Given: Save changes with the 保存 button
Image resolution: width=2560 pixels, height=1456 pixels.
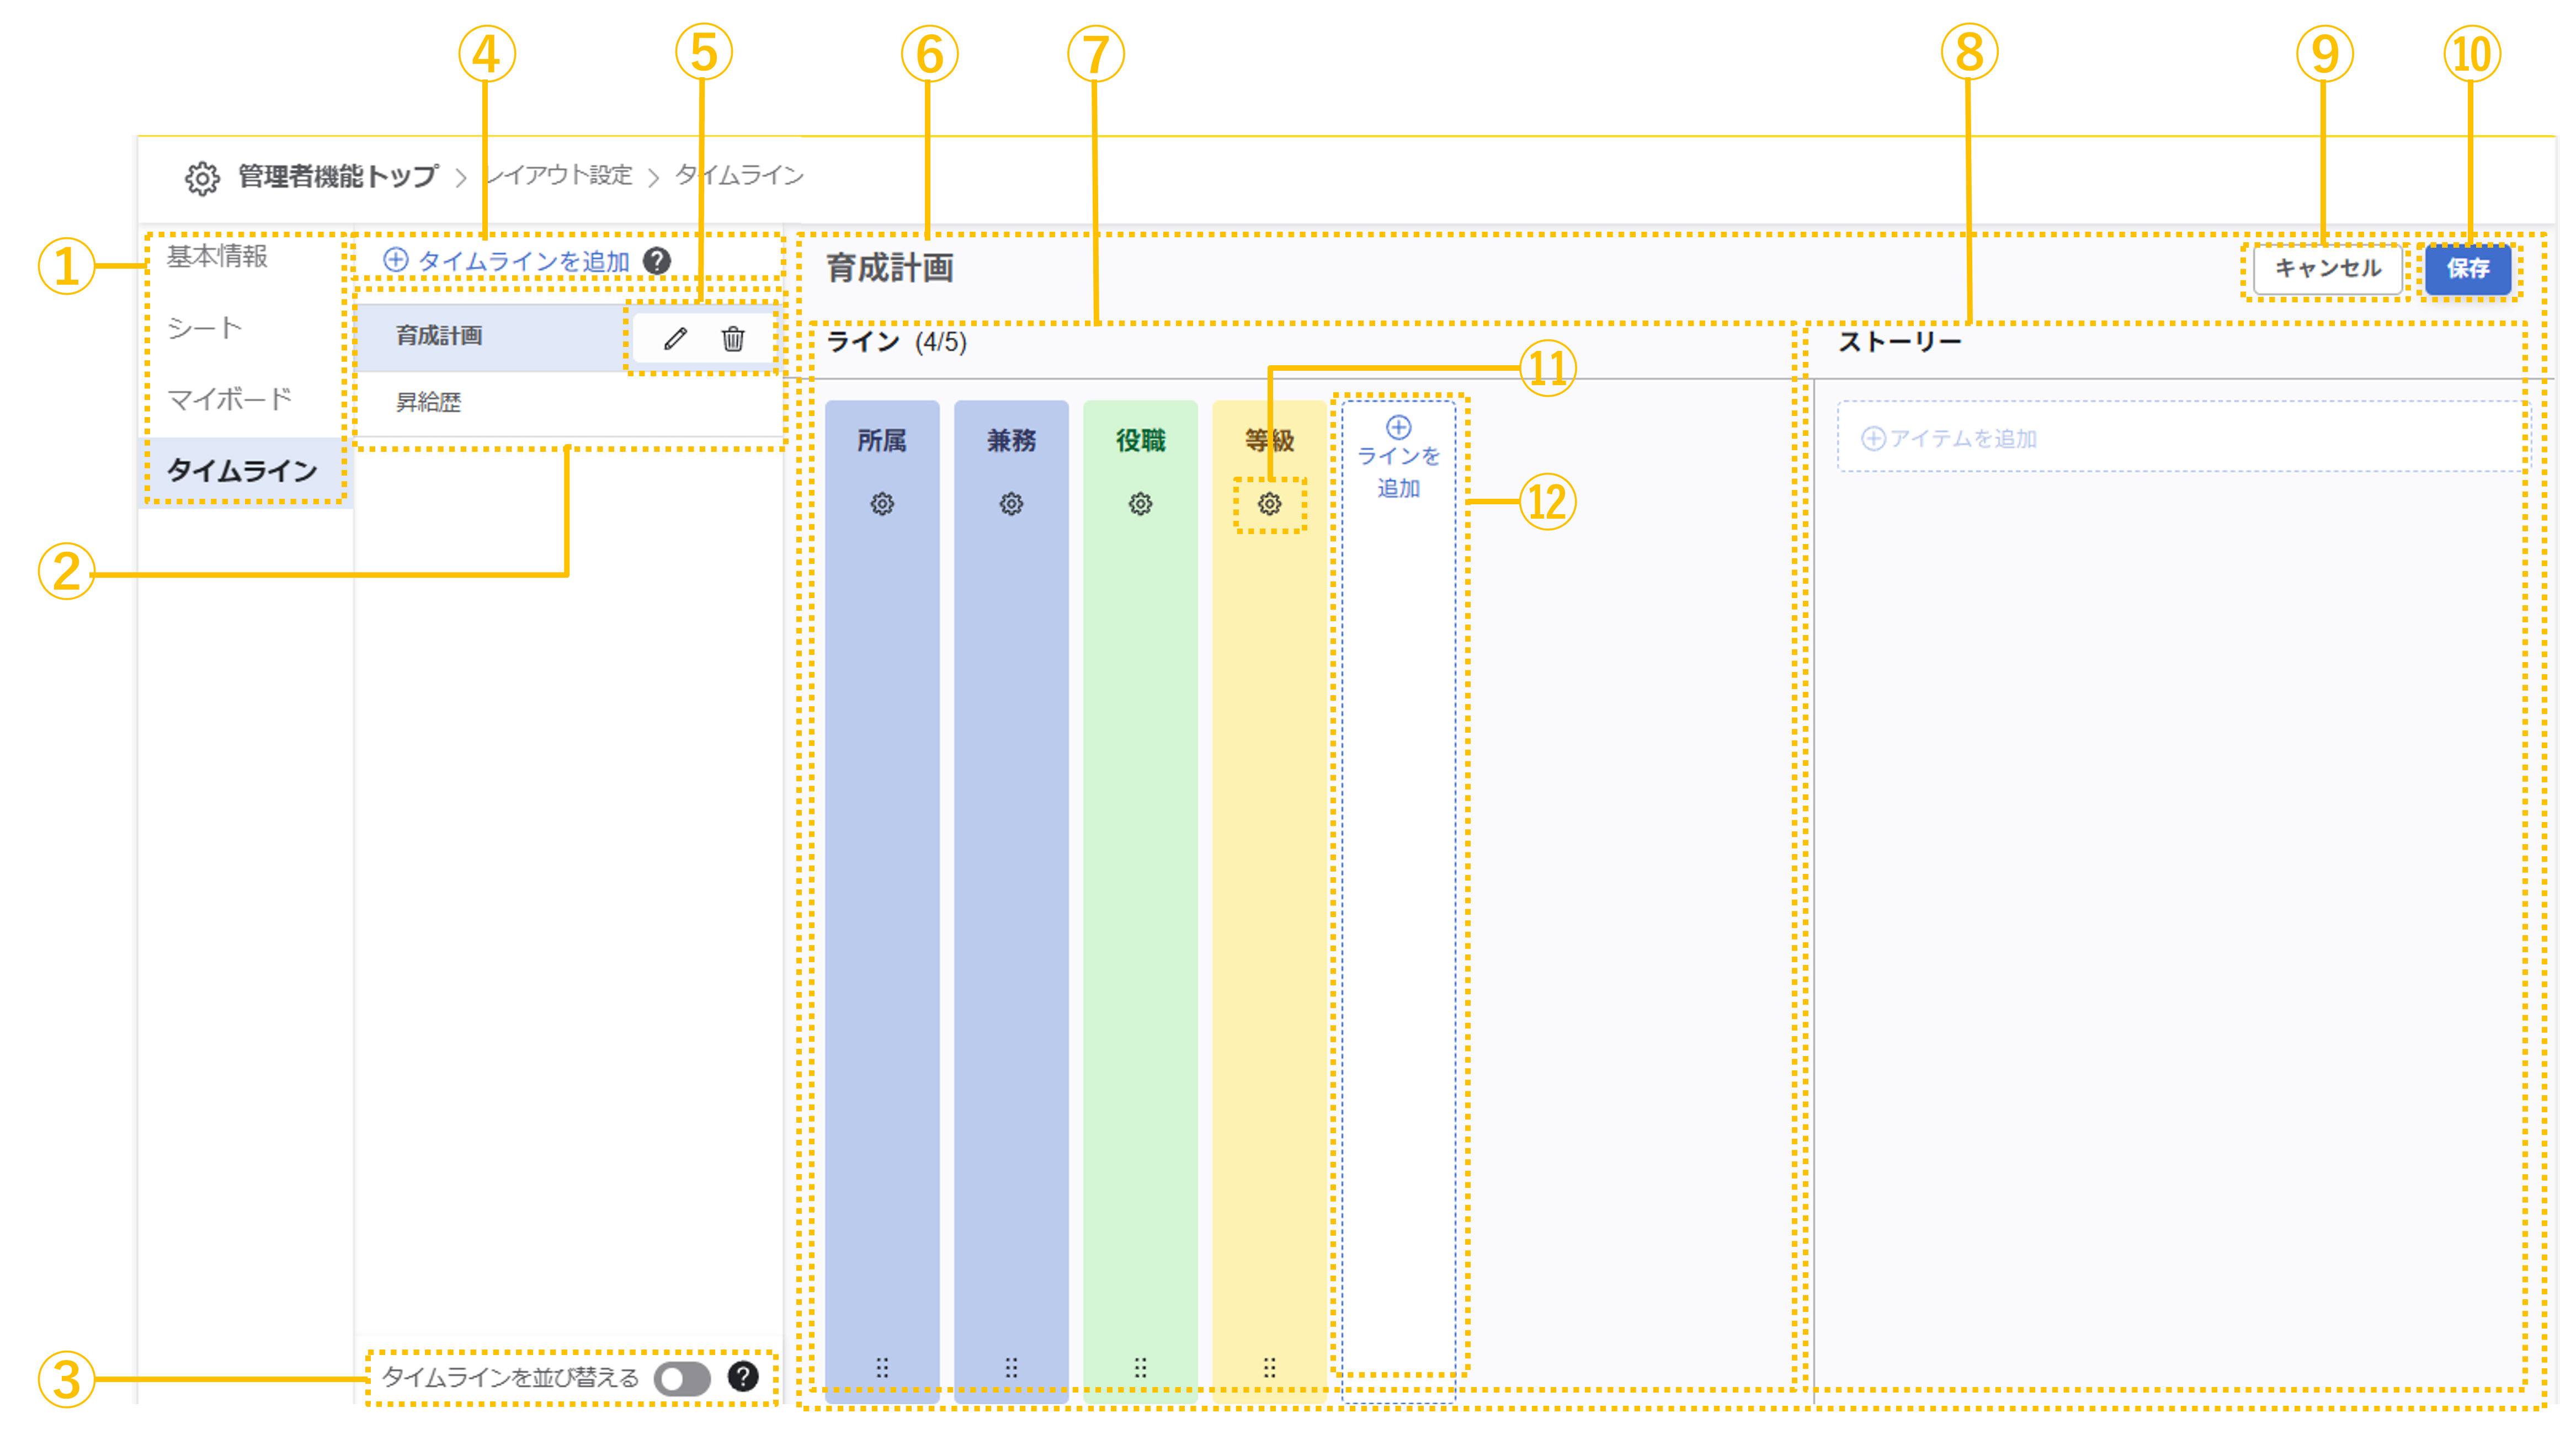Looking at the screenshot, I should 2468,268.
